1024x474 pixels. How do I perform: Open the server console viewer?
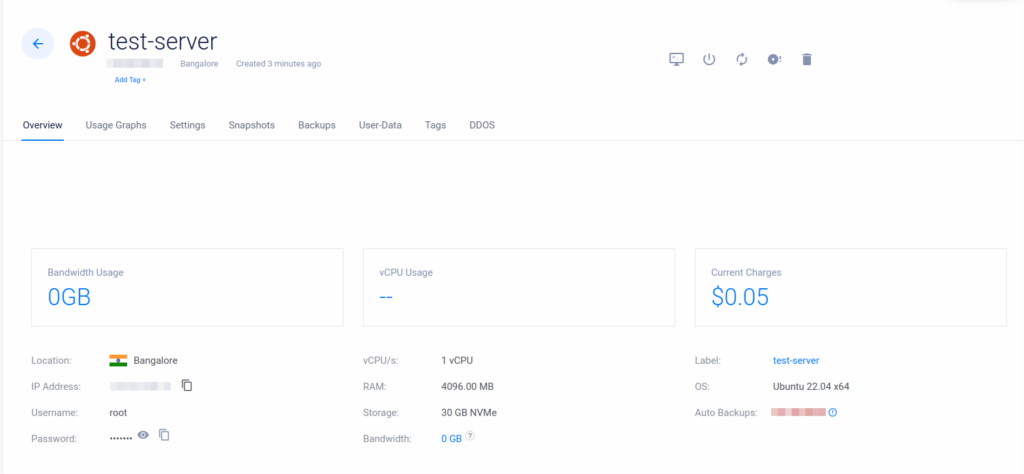click(676, 59)
